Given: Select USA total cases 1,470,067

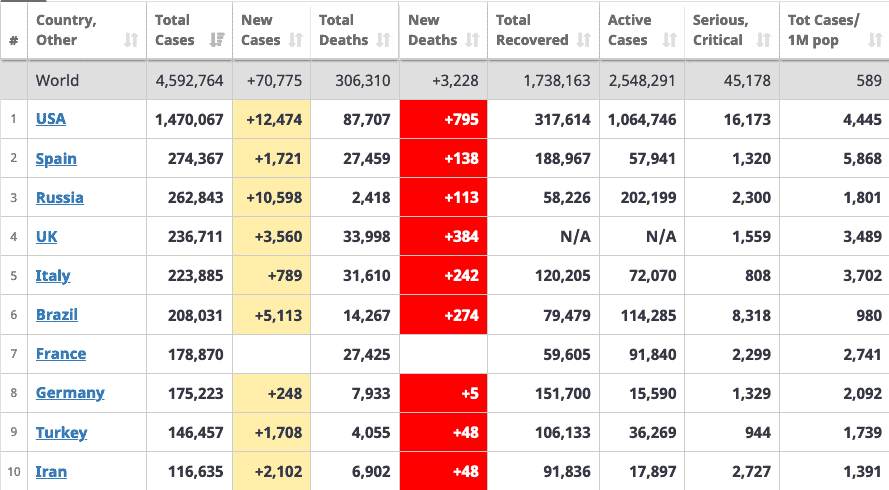Looking at the screenshot, I should (189, 120).
